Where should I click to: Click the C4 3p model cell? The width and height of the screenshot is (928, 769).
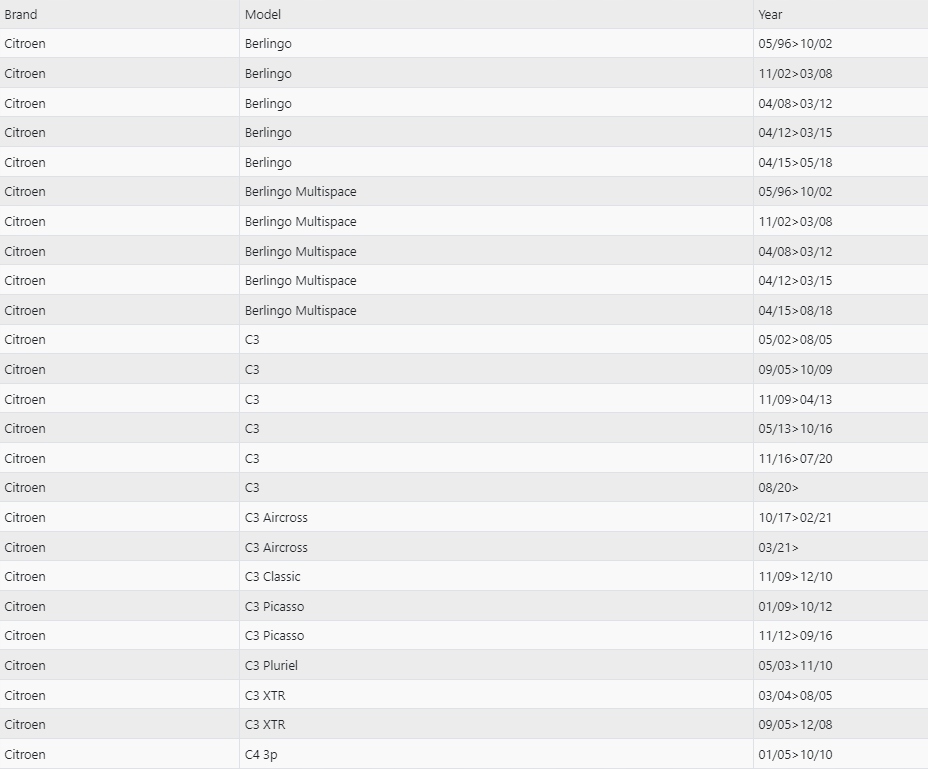pyautogui.click(x=261, y=755)
